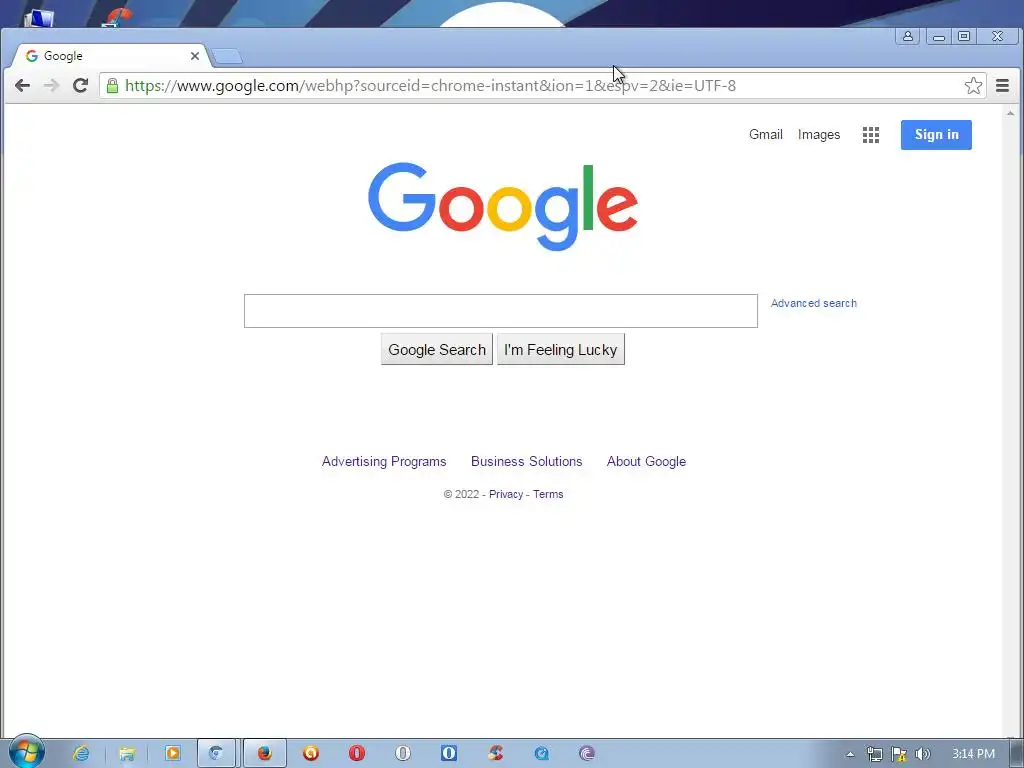
Task: Open the red-blue S browser taskbar icon
Action: (495, 753)
